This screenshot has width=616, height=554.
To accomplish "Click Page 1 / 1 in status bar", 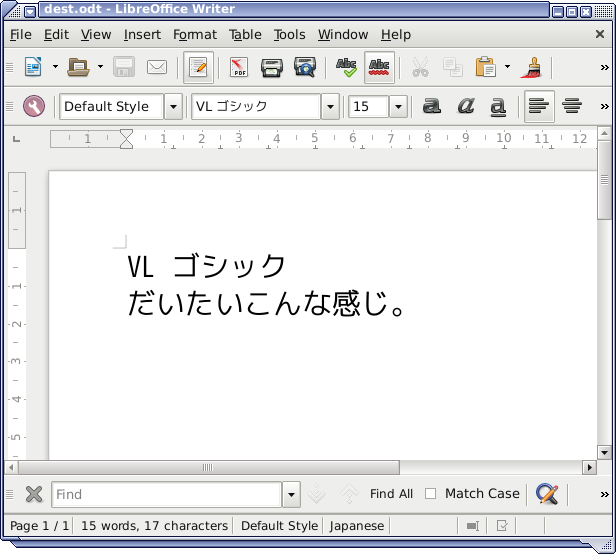I will point(39,526).
